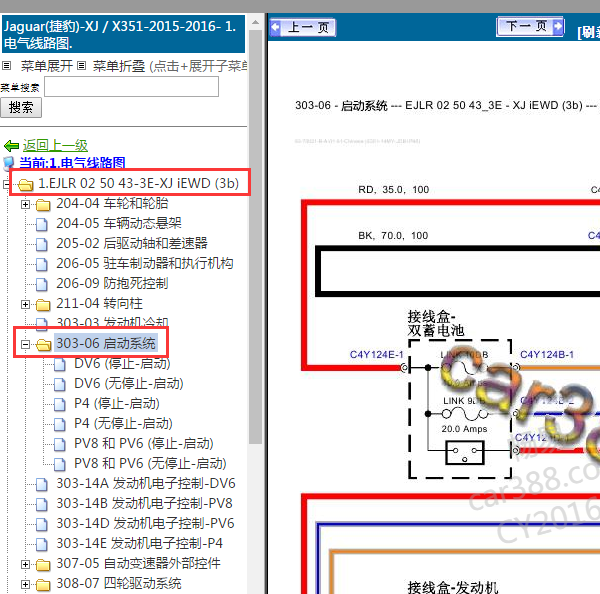
Task: Select the 303-06 启动系统 folder label
Action: pos(106,343)
